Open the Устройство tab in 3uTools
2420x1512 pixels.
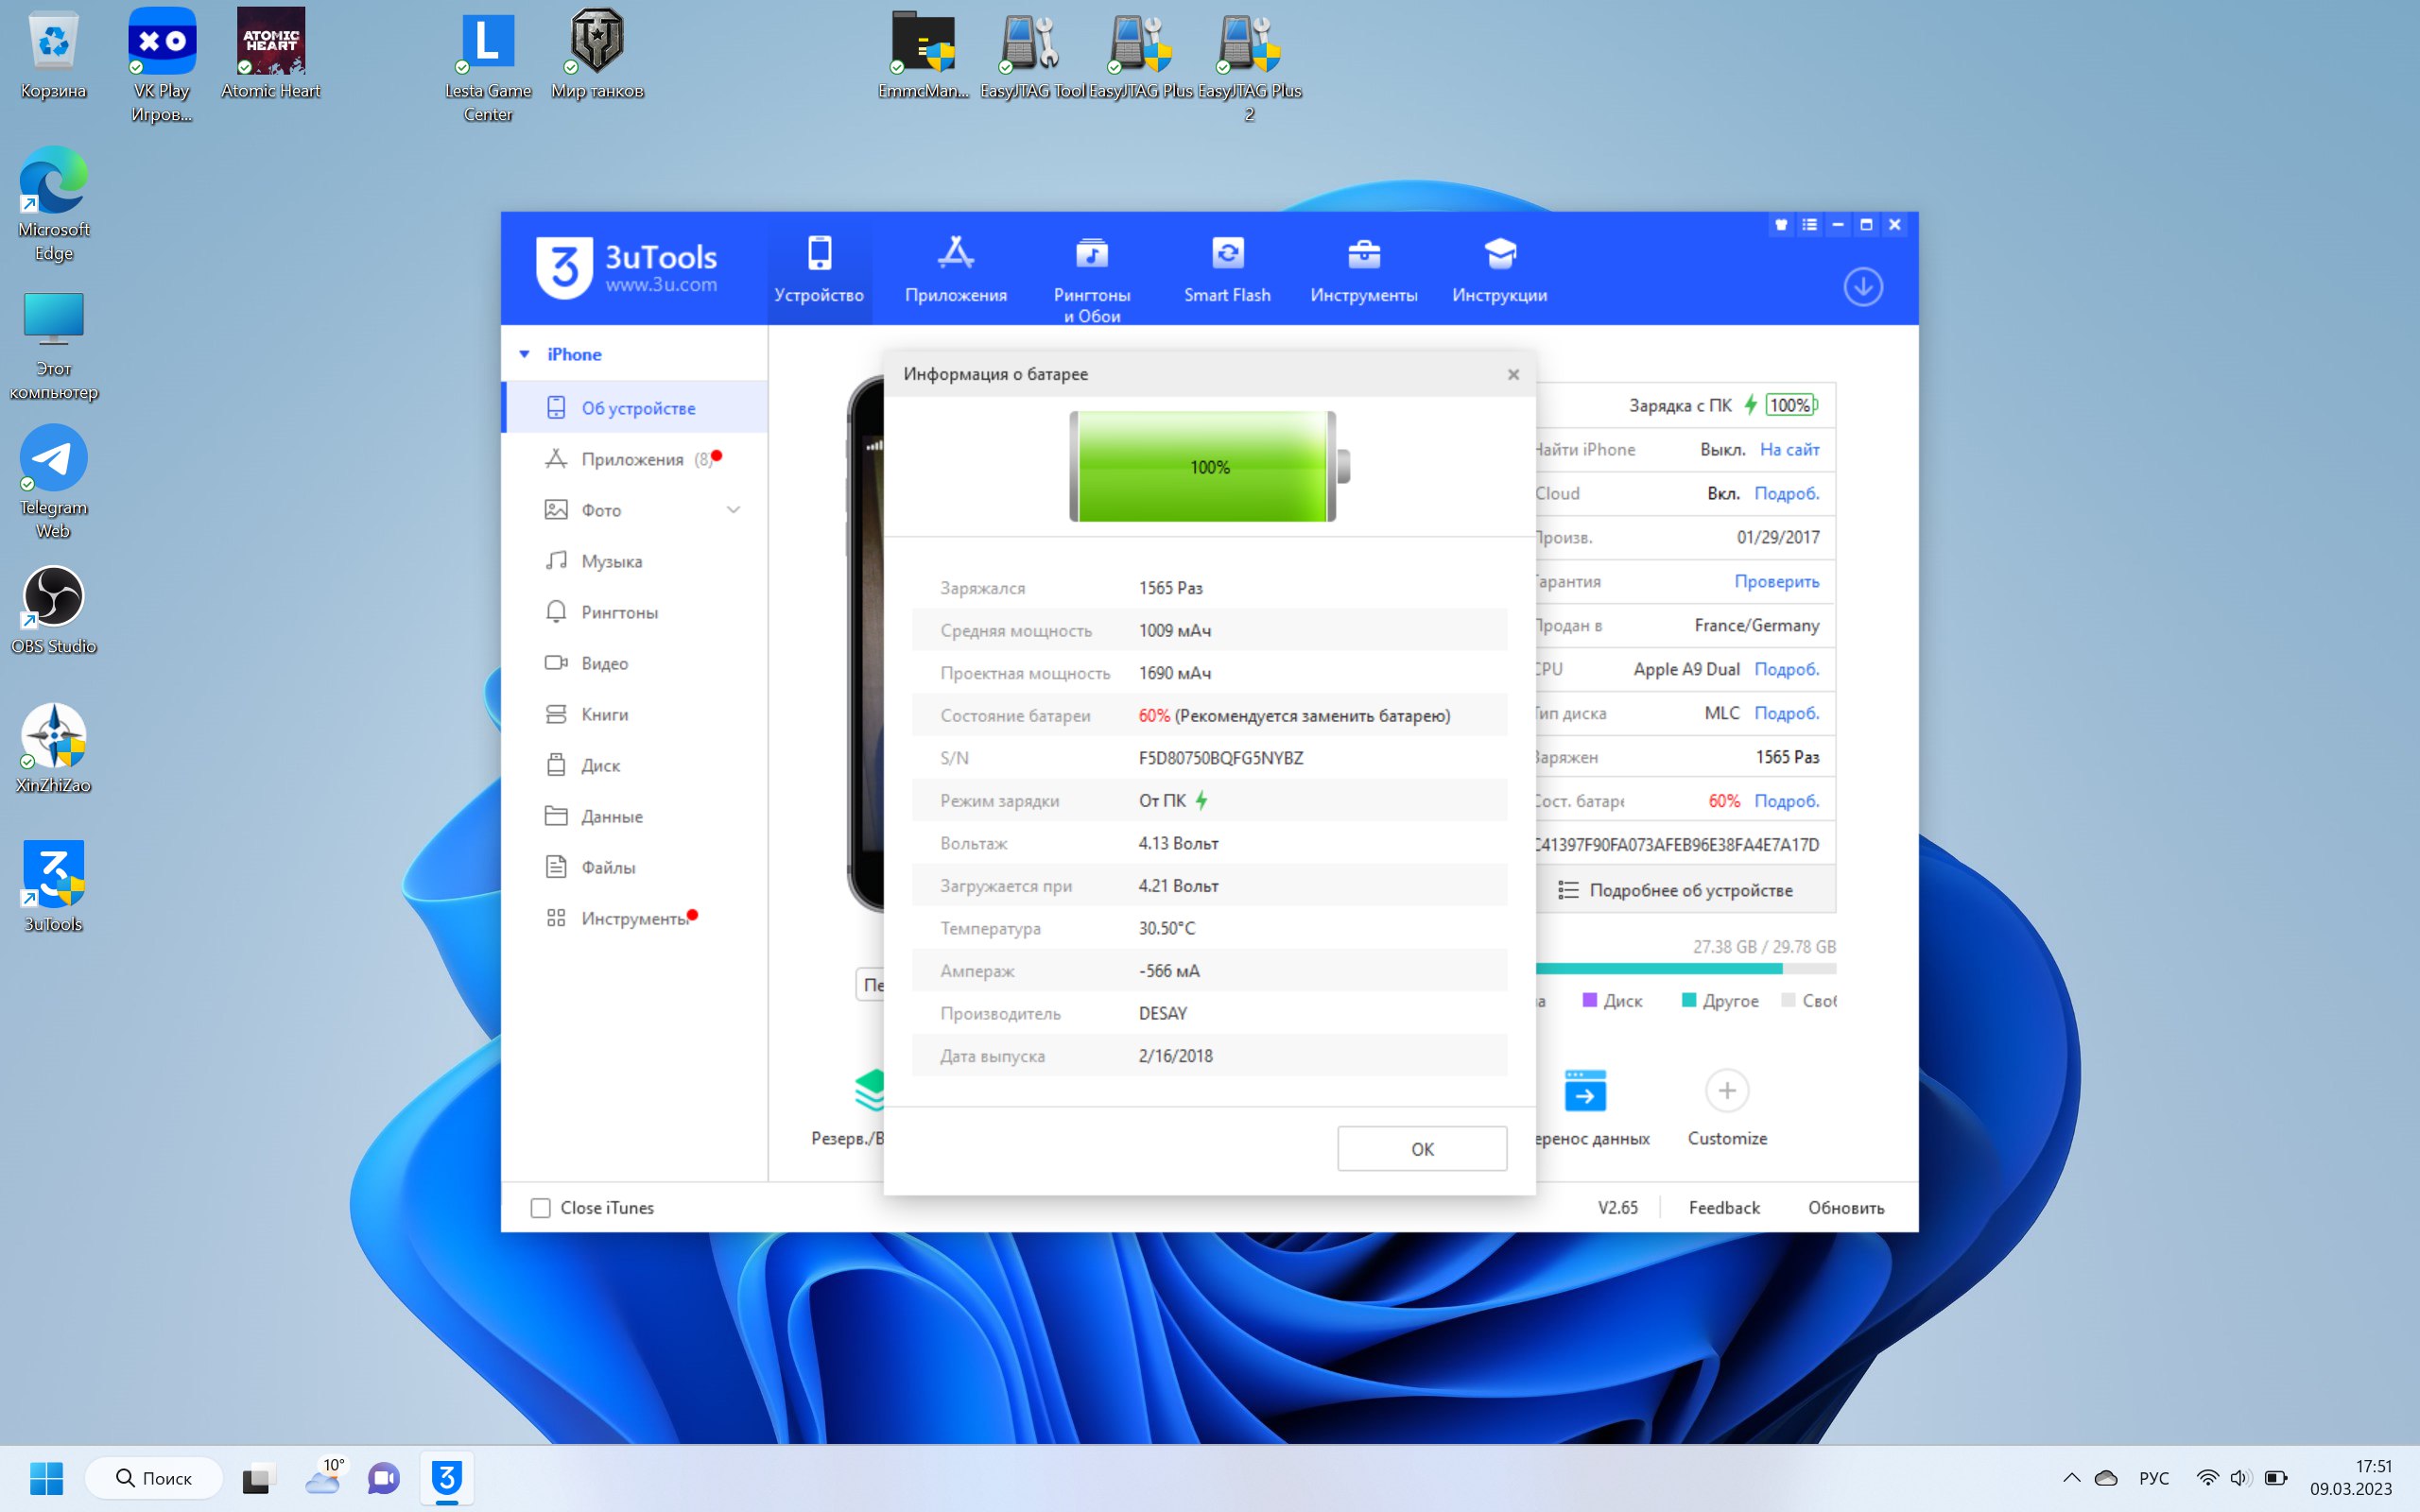click(819, 269)
